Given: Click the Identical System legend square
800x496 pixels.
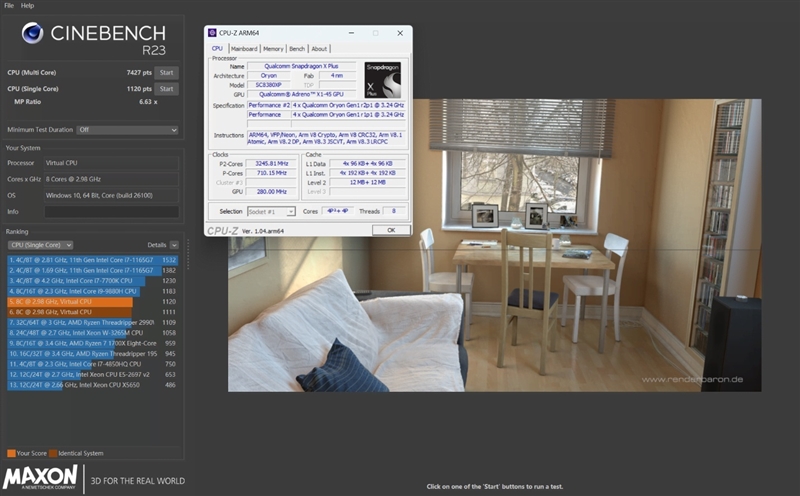Looking at the screenshot, I should (x=53, y=453).
